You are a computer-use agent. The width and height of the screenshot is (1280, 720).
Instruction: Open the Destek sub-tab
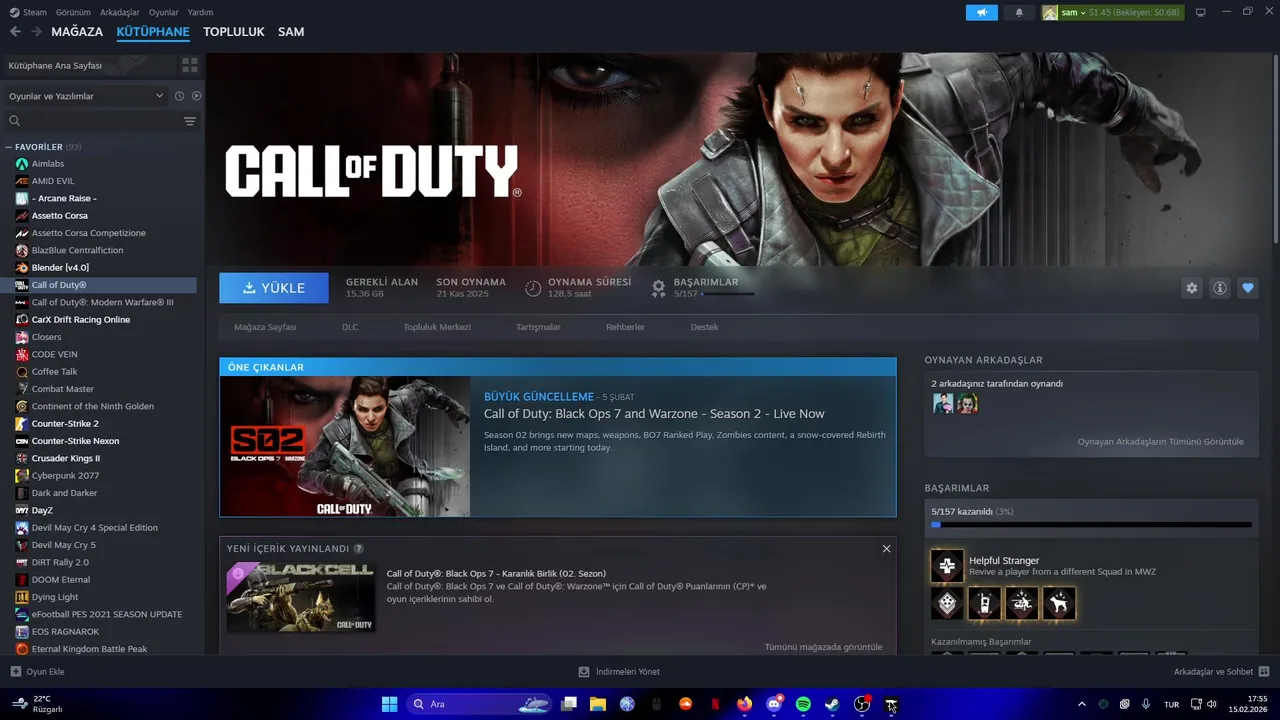704,327
